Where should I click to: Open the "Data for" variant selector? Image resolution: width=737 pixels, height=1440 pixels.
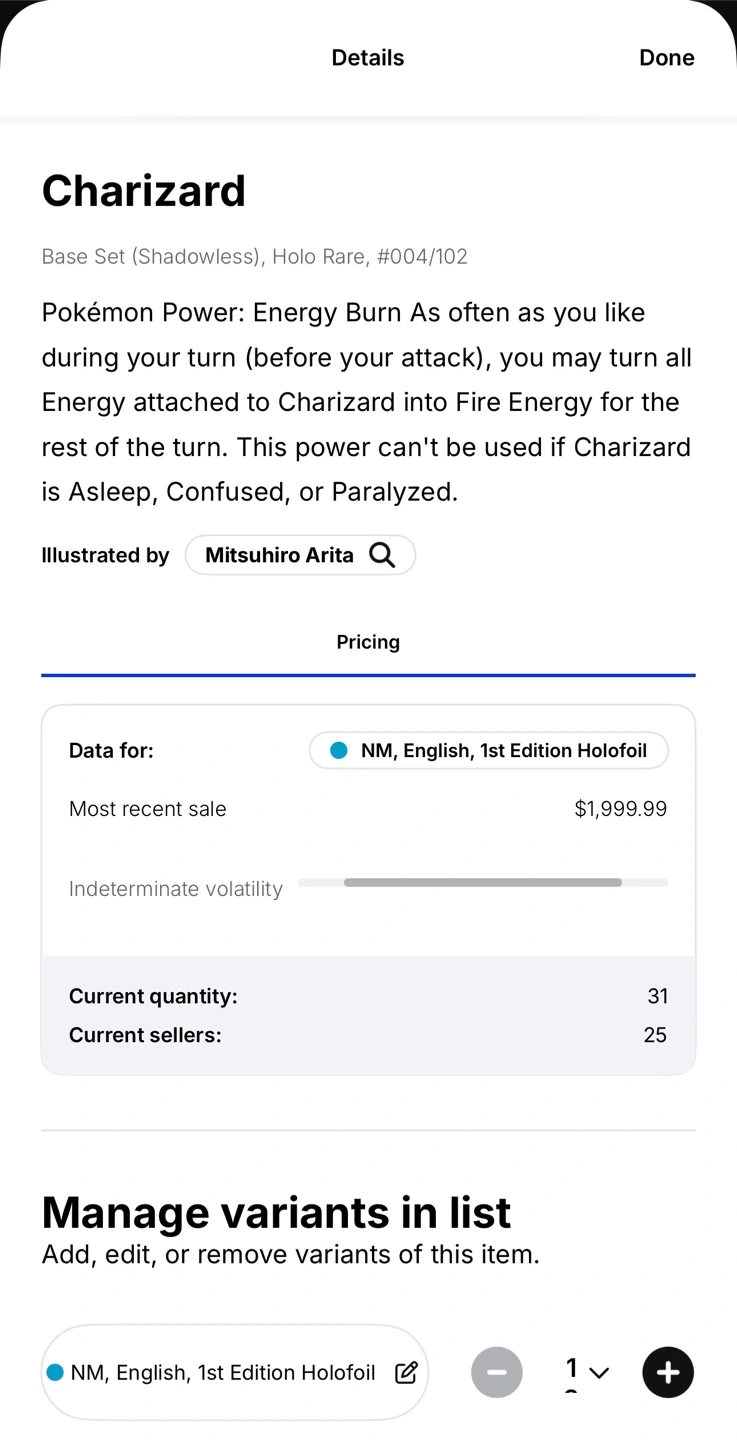coord(488,751)
